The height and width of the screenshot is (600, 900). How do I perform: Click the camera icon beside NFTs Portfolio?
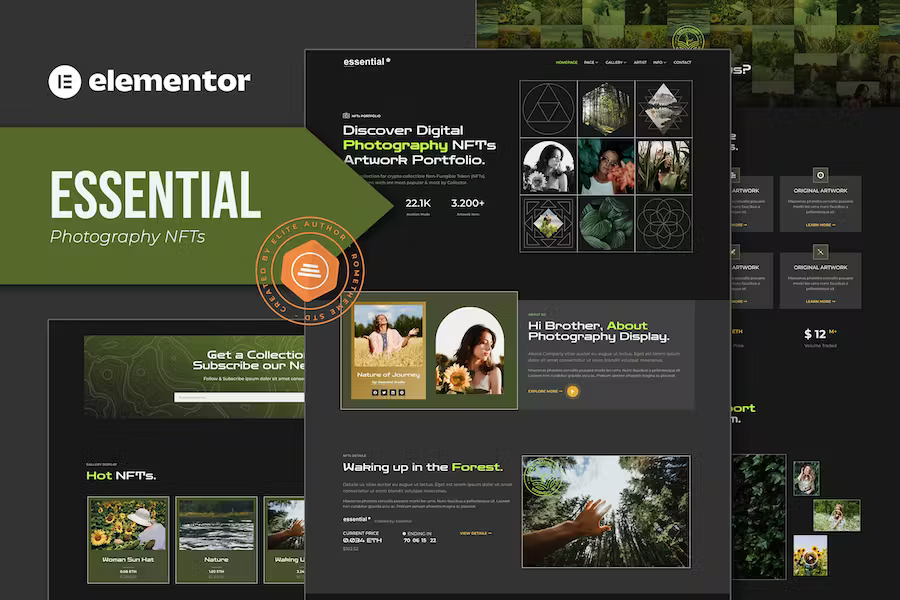pyautogui.click(x=346, y=115)
